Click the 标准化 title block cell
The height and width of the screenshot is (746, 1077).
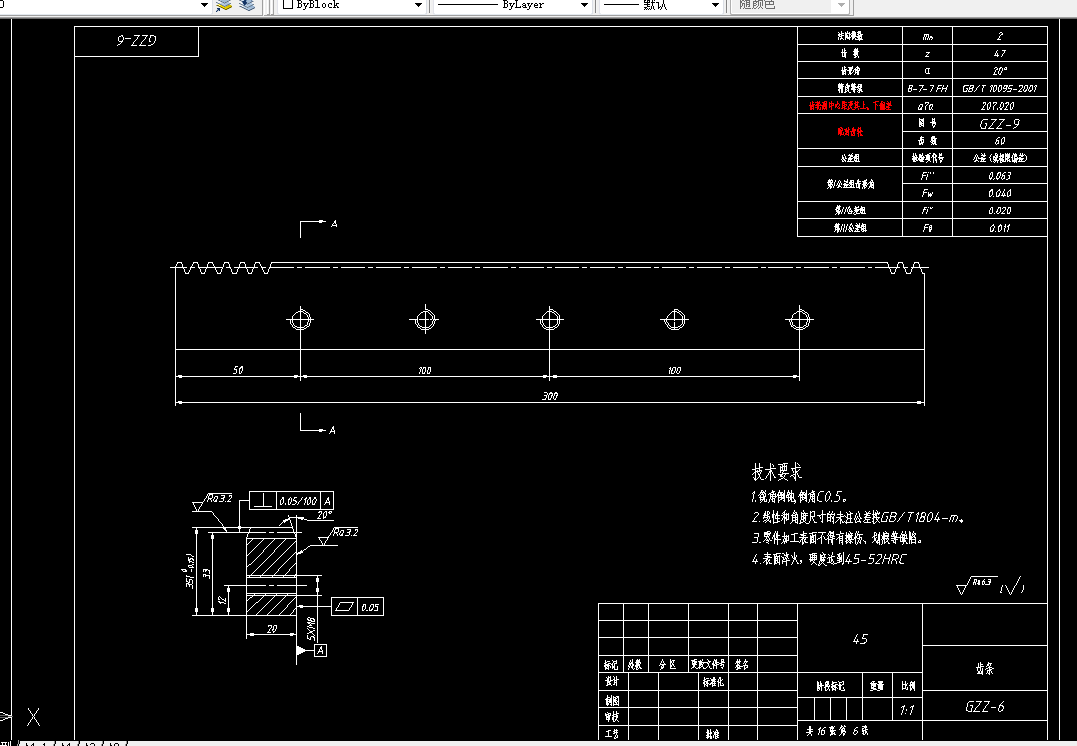[x=713, y=682]
